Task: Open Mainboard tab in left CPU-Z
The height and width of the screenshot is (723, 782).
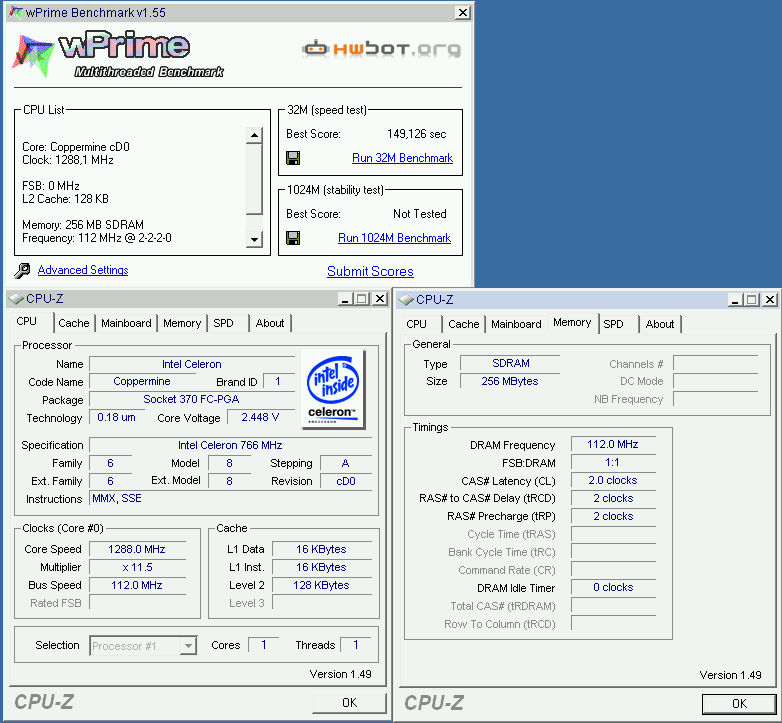Action: click(126, 323)
